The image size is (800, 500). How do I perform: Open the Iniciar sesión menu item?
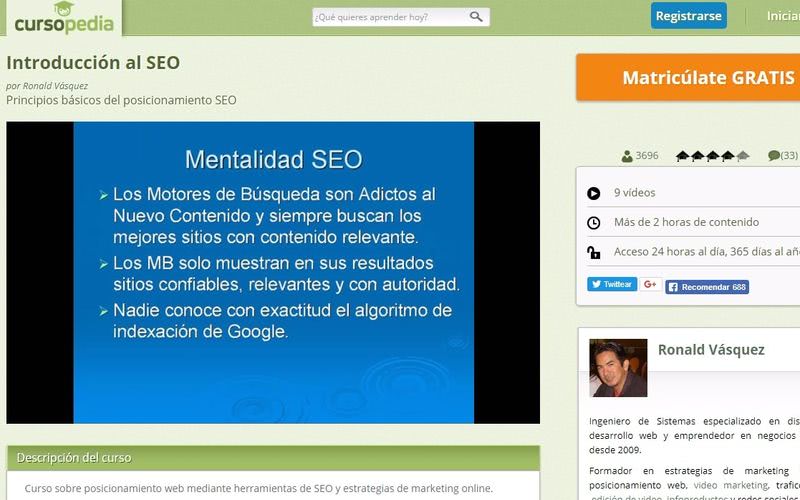(782, 16)
